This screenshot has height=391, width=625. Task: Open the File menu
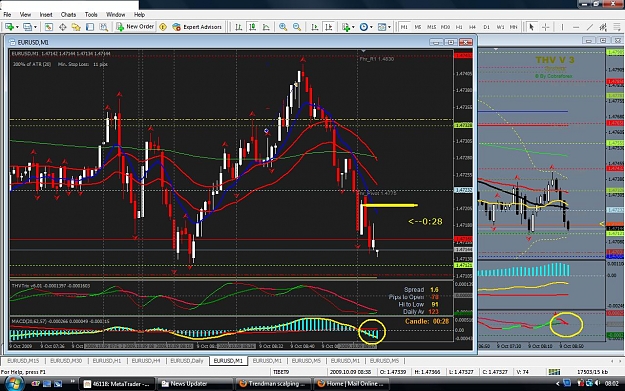[x=7, y=15]
